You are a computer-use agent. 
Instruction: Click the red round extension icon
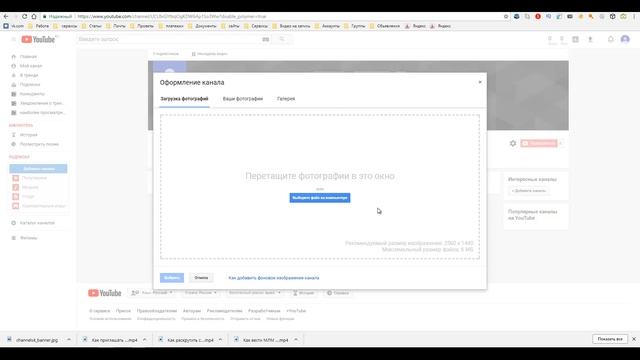click(538, 16)
